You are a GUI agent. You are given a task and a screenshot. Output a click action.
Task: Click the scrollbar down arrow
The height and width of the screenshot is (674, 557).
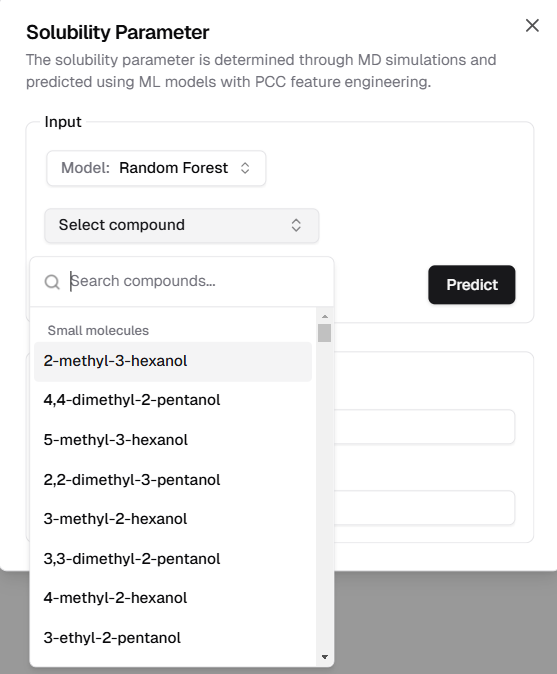[324, 657]
